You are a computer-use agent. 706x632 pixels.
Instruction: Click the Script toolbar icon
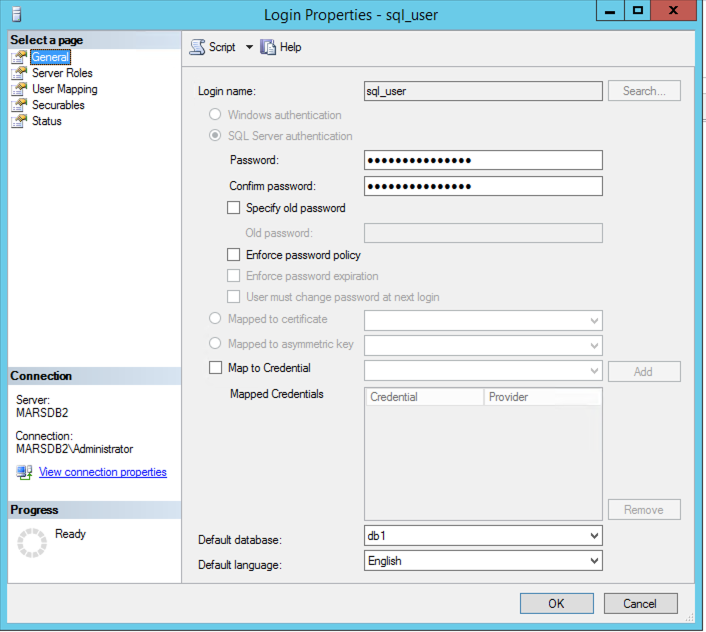click(197, 47)
